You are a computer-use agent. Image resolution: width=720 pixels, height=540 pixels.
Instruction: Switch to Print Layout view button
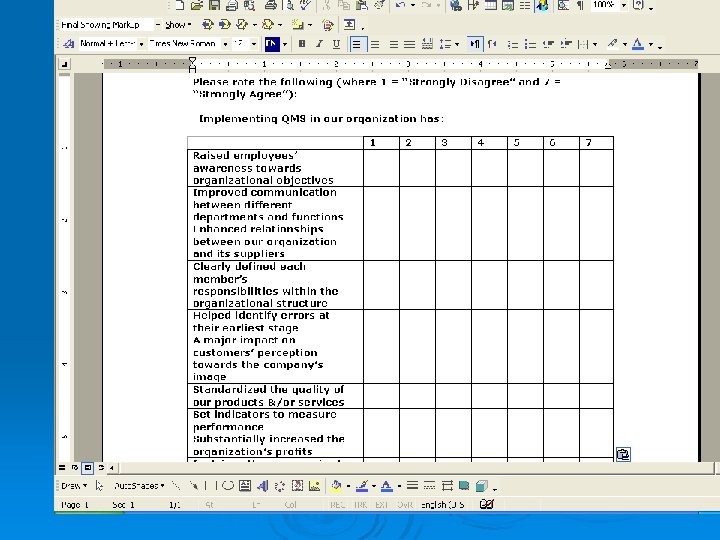tap(88, 468)
